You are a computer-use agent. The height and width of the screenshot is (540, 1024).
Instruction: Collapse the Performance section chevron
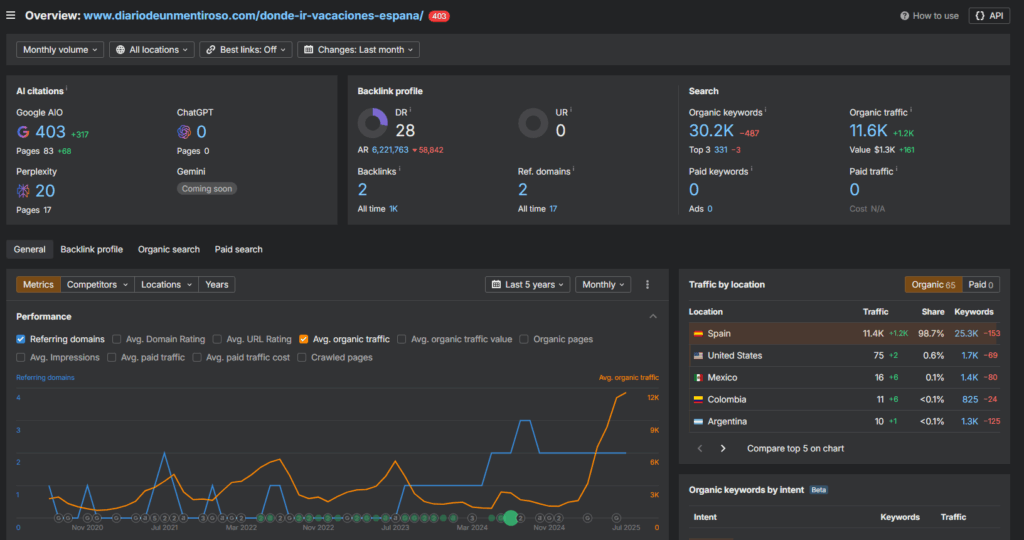[653, 317]
